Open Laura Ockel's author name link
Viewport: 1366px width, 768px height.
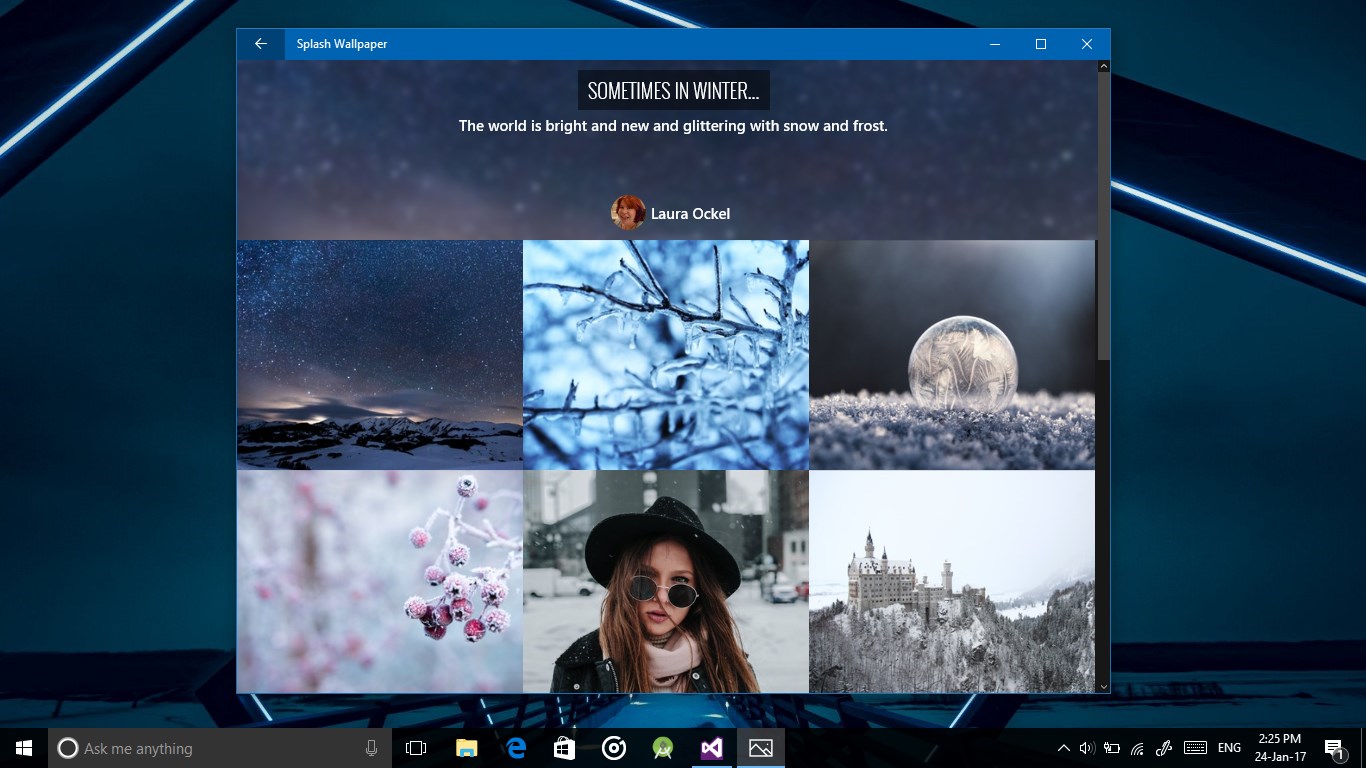(690, 214)
